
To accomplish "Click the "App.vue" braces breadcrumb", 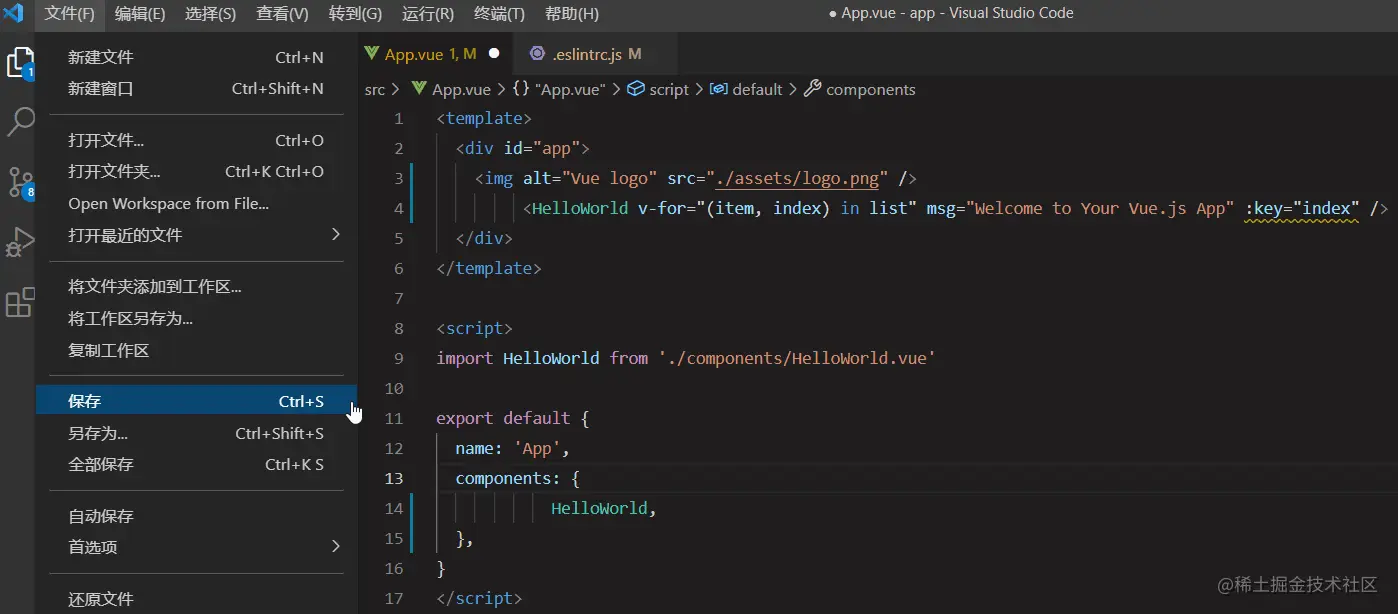I will (x=559, y=89).
